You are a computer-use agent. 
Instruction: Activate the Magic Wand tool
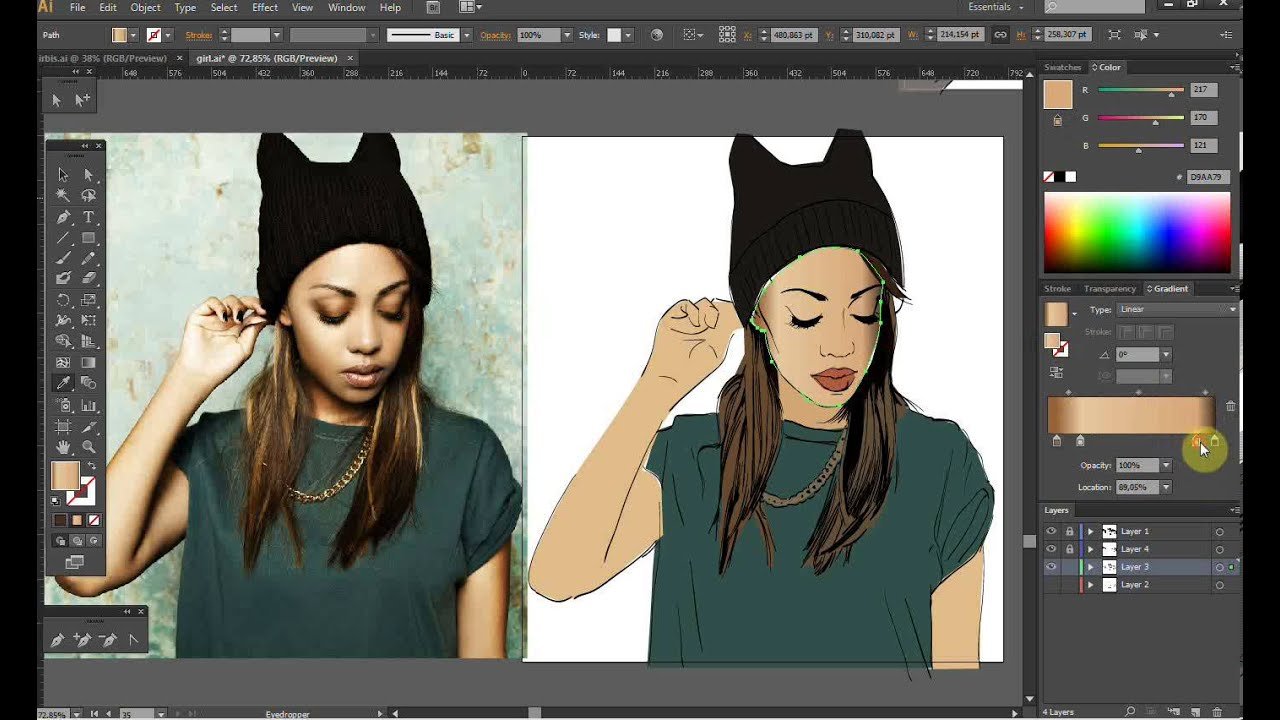click(63, 196)
